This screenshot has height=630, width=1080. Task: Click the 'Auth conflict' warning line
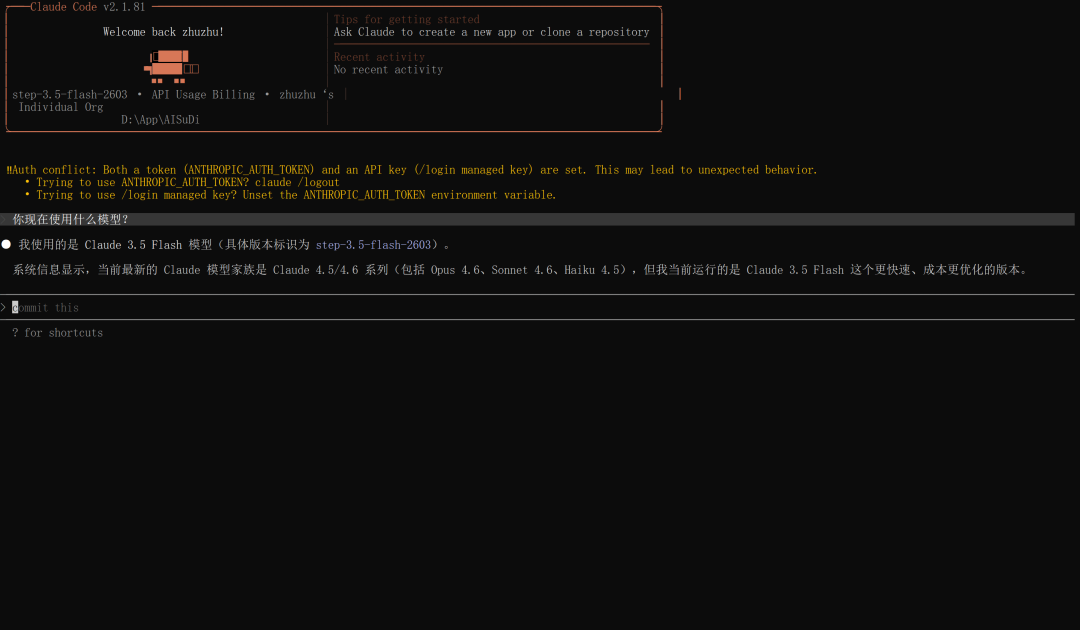412,169
